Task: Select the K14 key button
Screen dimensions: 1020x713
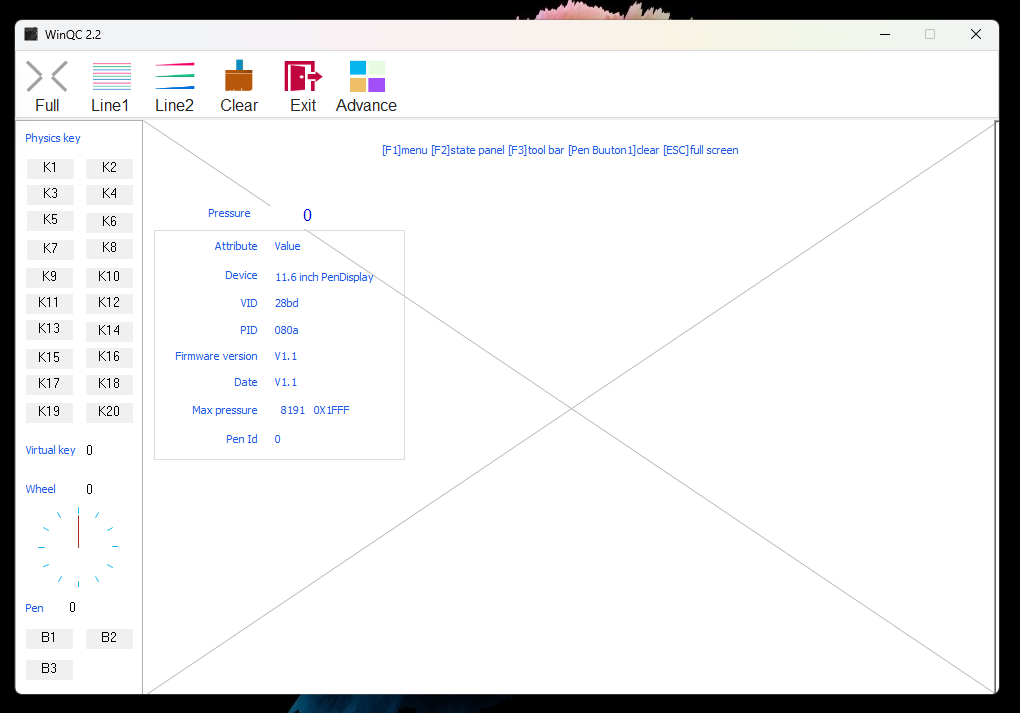Action: 109,330
